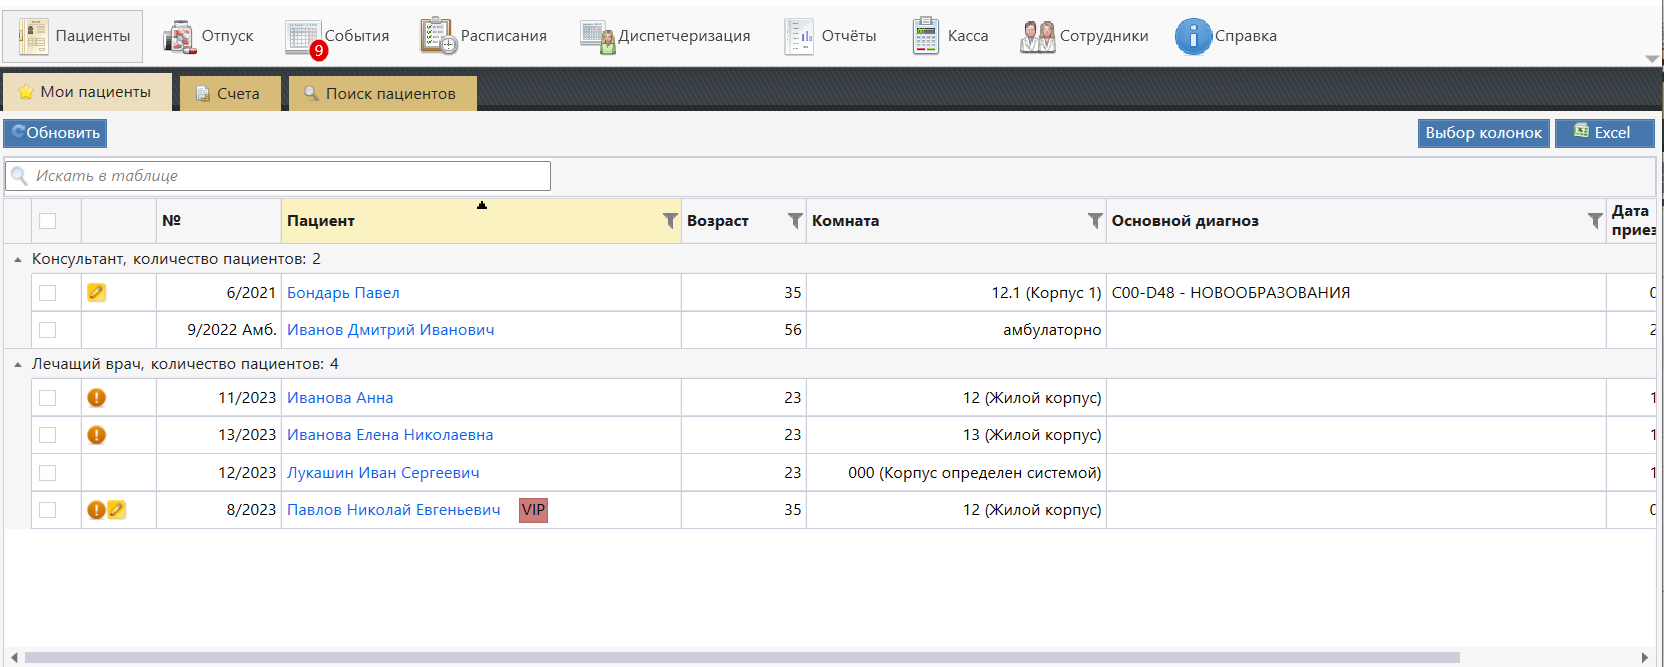Check the box for Бондарь Павел
The width and height of the screenshot is (1664, 667).
pyautogui.click(x=47, y=293)
